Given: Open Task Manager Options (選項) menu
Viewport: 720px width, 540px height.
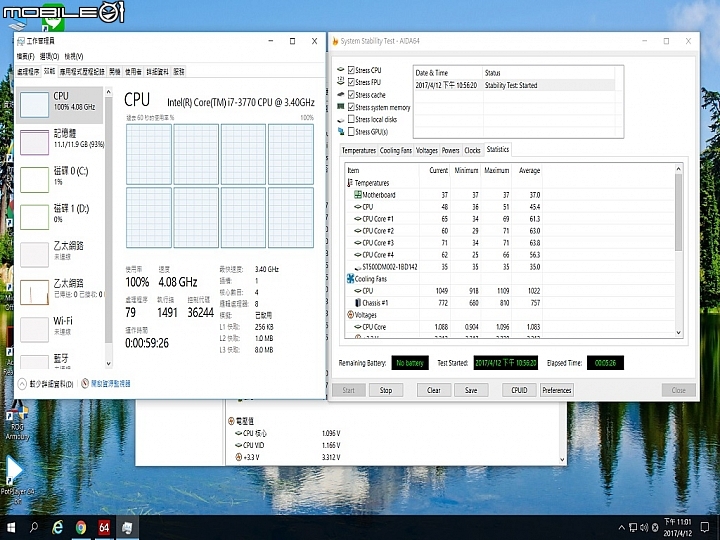Looking at the screenshot, I should (49, 56).
